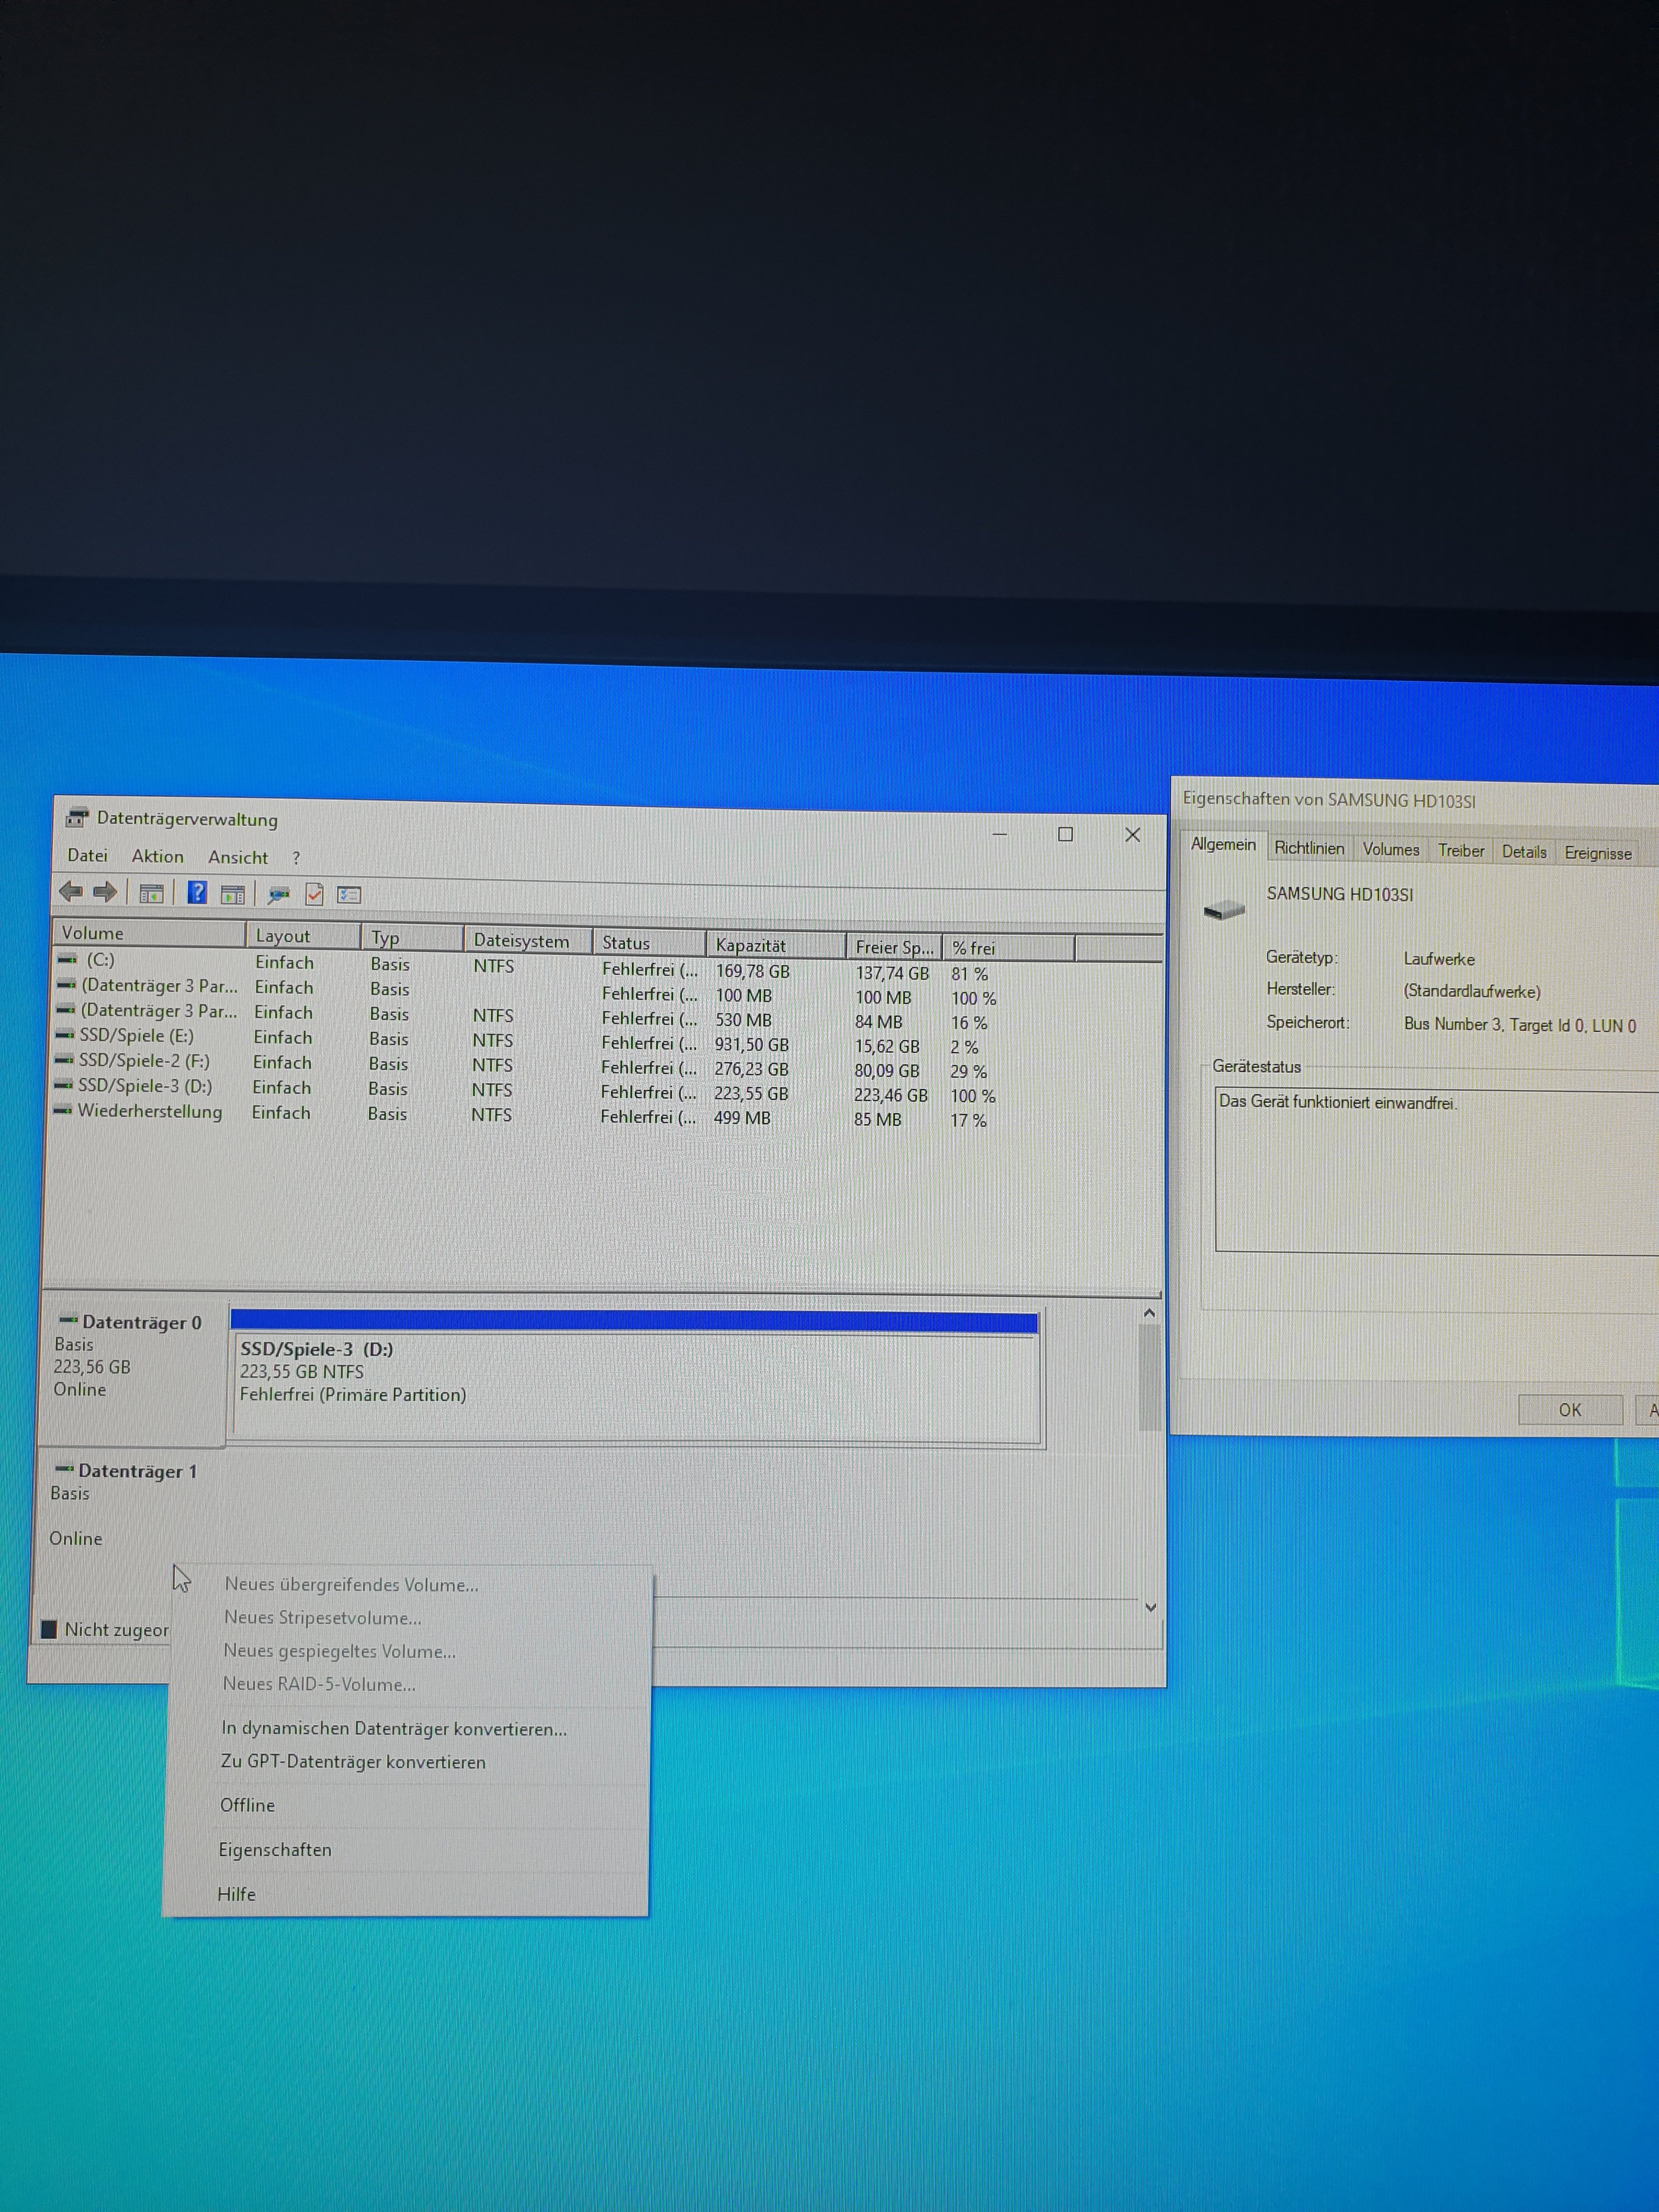Click the show/hide action pane icon
Image resolution: width=1659 pixels, height=2212 pixels.
coord(233,894)
